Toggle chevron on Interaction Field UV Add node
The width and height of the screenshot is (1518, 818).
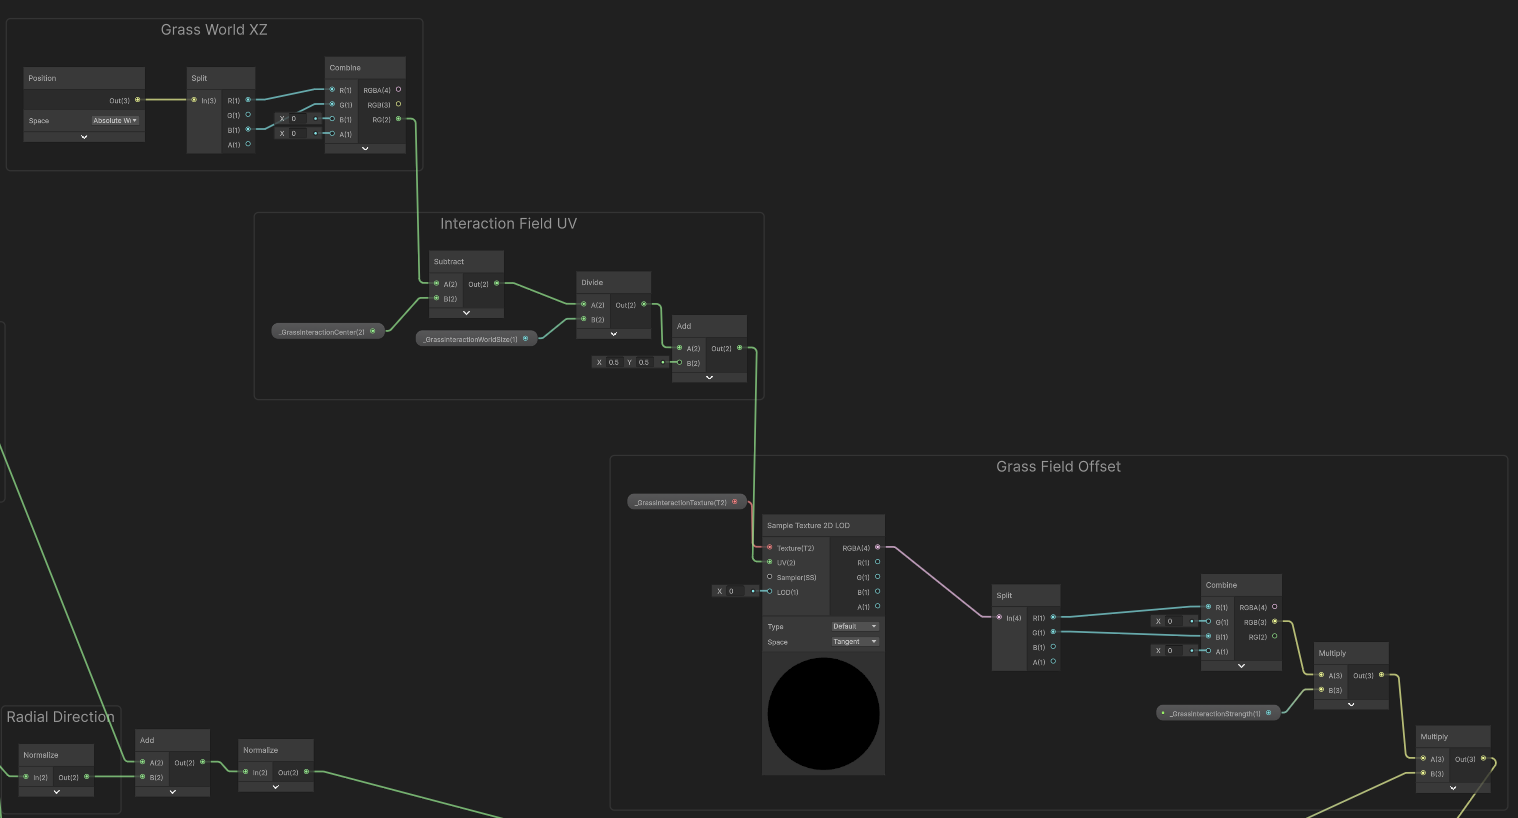pyautogui.click(x=709, y=378)
